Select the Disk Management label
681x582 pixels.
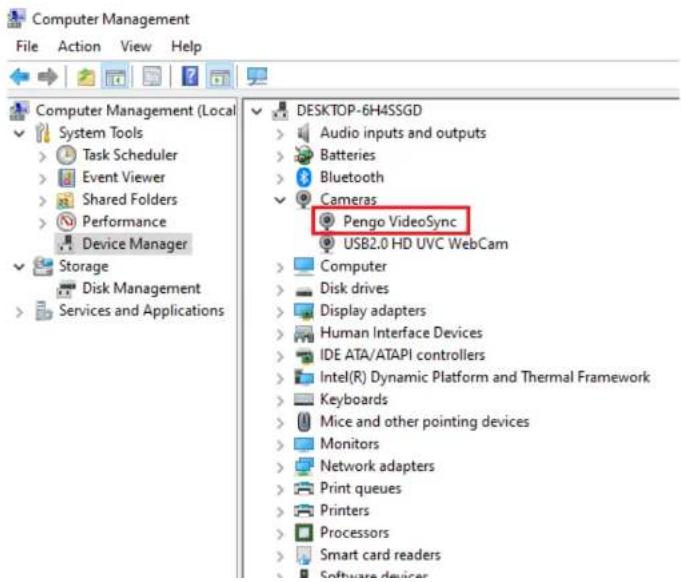tap(142, 288)
